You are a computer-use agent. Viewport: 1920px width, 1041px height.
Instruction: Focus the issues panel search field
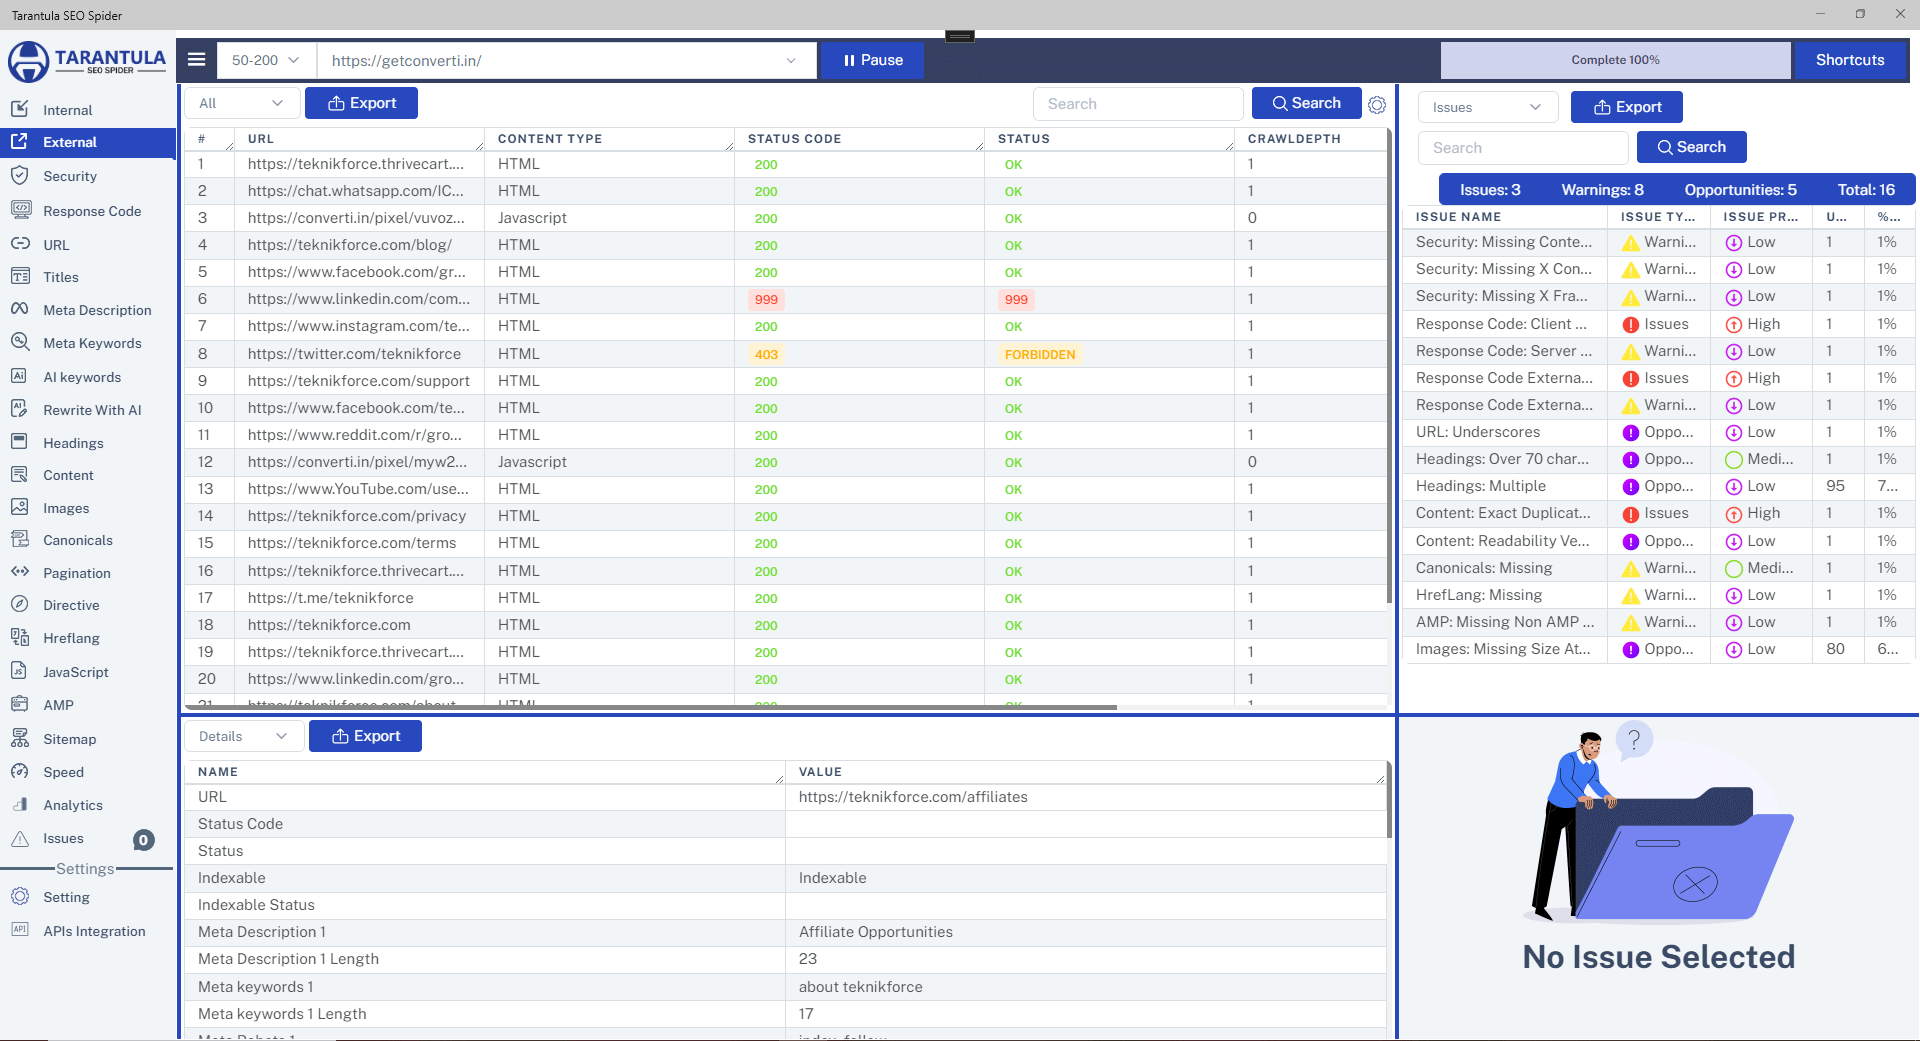click(1523, 148)
